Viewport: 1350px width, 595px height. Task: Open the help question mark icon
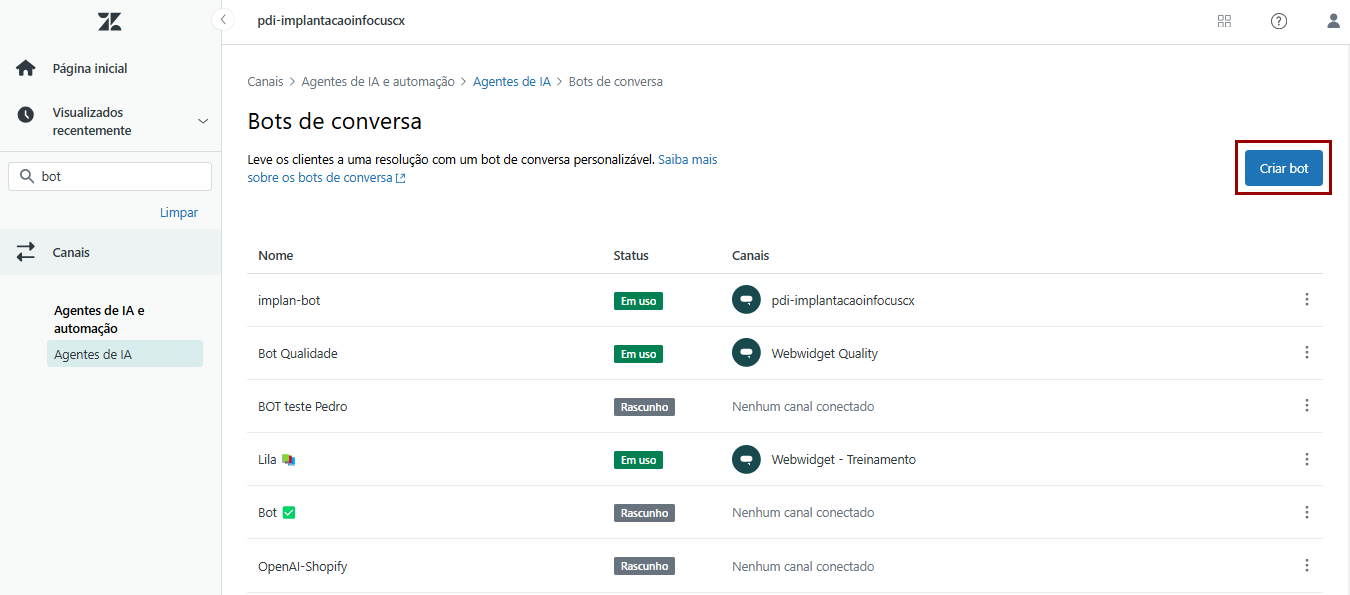click(x=1278, y=21)
